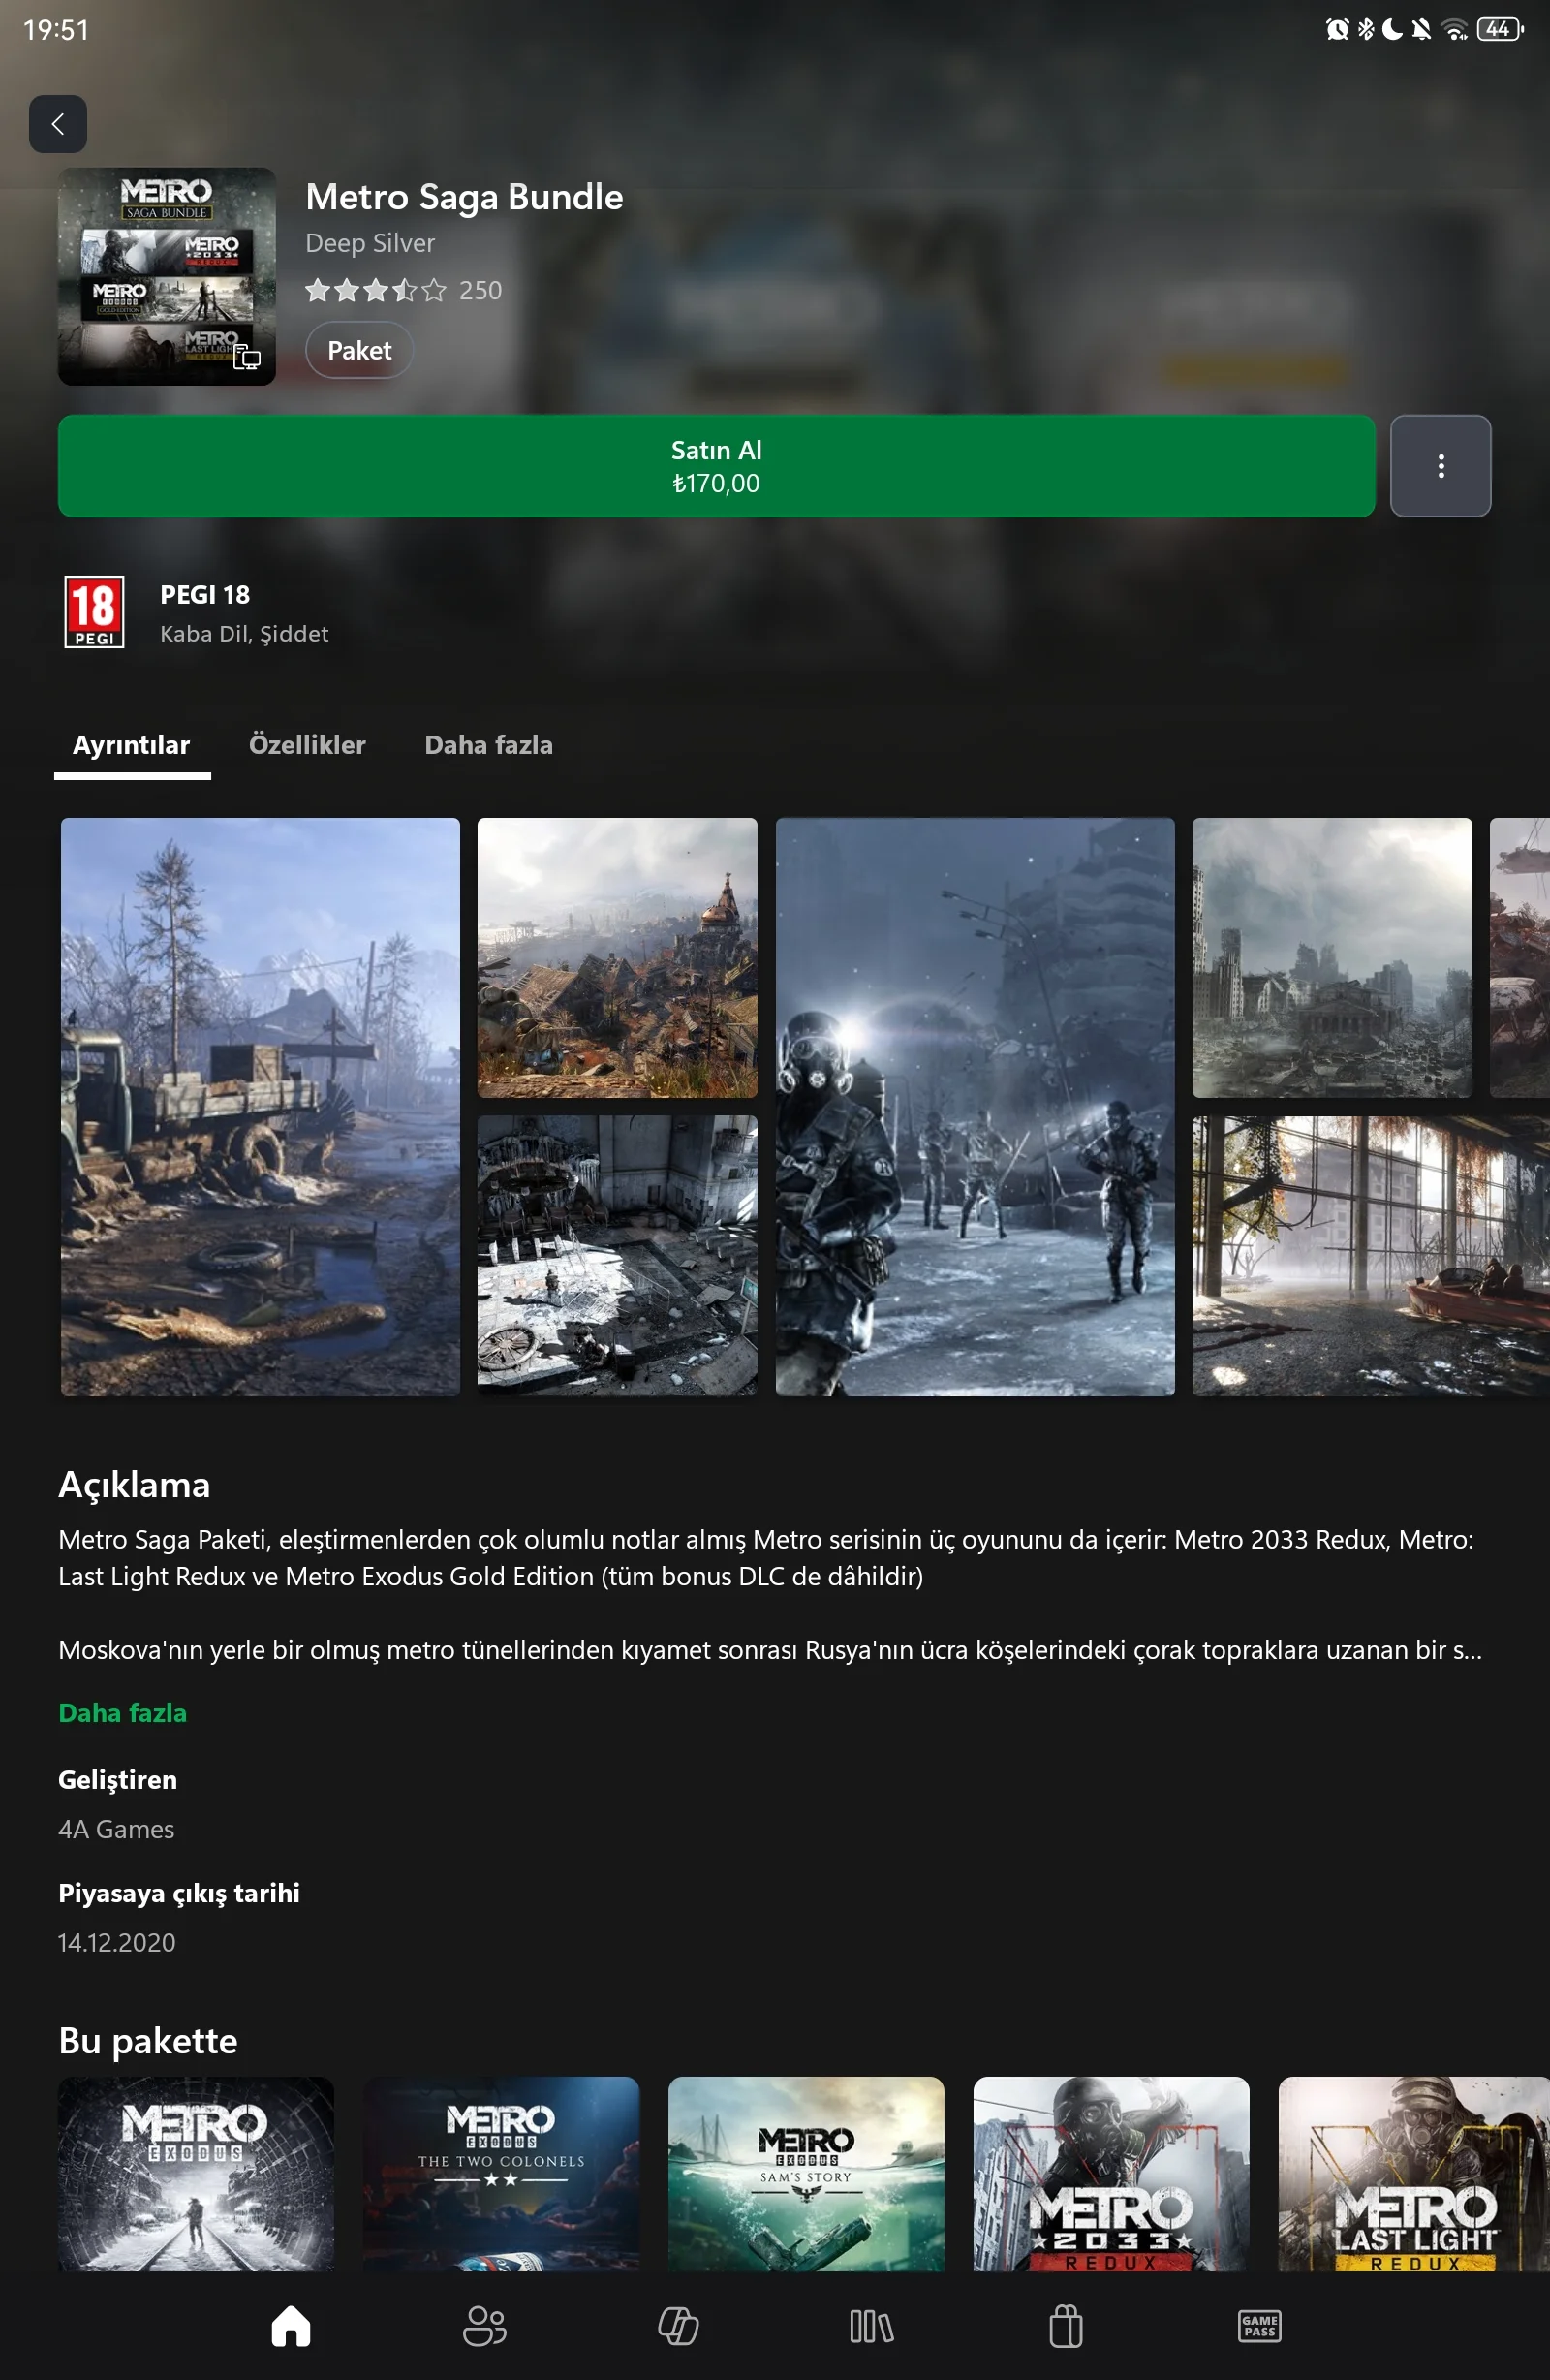Switch to the Özellikler tab

coord(307,746)
